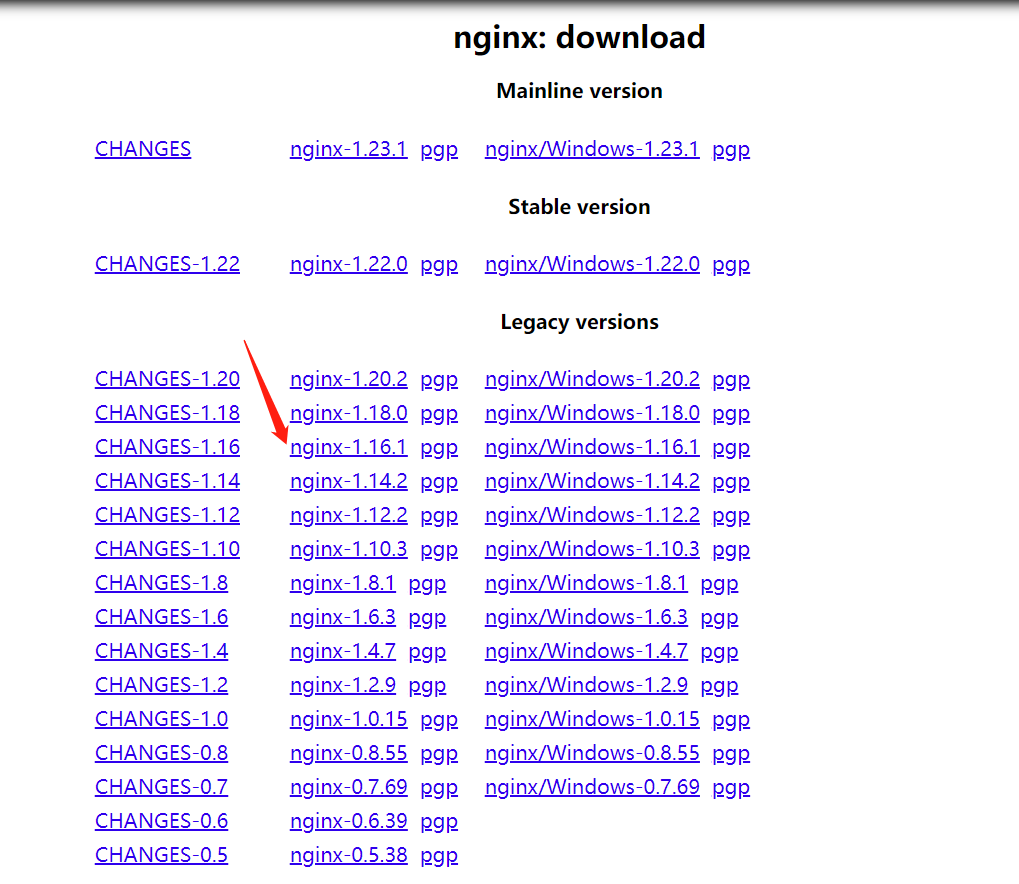
Task: Download nginx/Windows-1.16.1 build
Action: pyautogui.click(x=592, y=447)
